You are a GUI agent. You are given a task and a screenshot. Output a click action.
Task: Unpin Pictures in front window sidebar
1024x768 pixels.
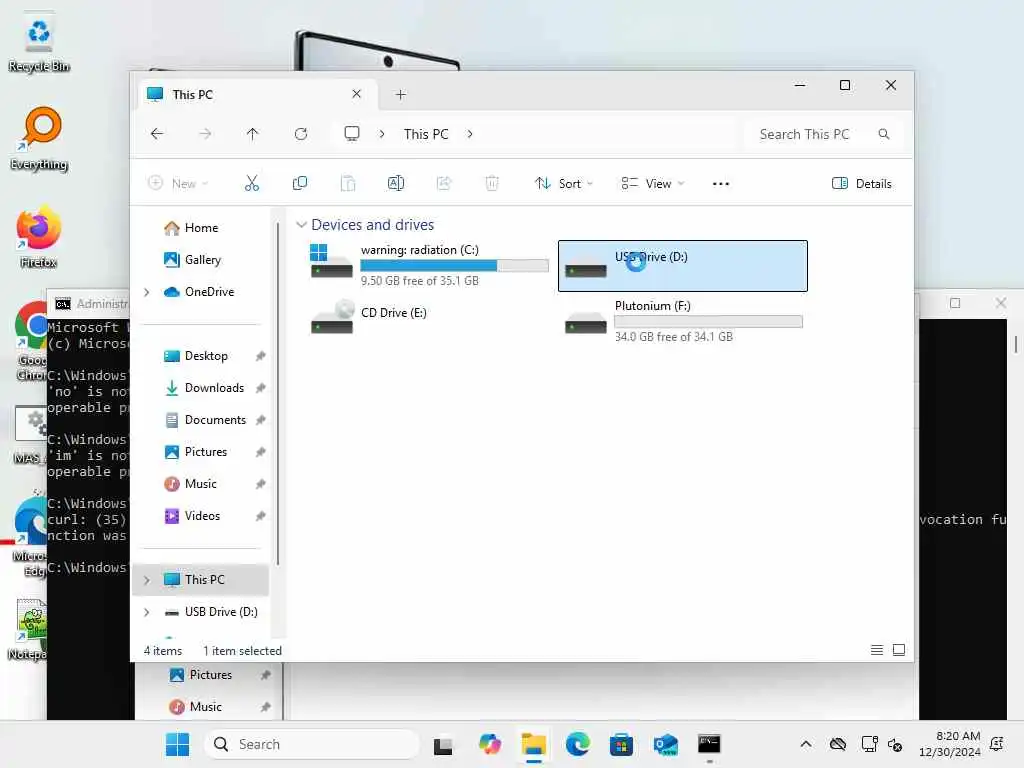[261, 452]
